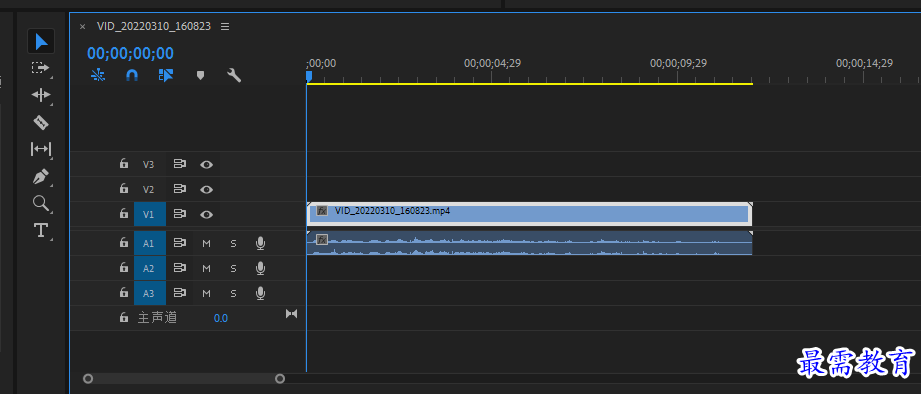This screenshot has height=394, width=921.
Task: Click the time ruler at 00;00;14;29
Action: click(x=864, y=63)
